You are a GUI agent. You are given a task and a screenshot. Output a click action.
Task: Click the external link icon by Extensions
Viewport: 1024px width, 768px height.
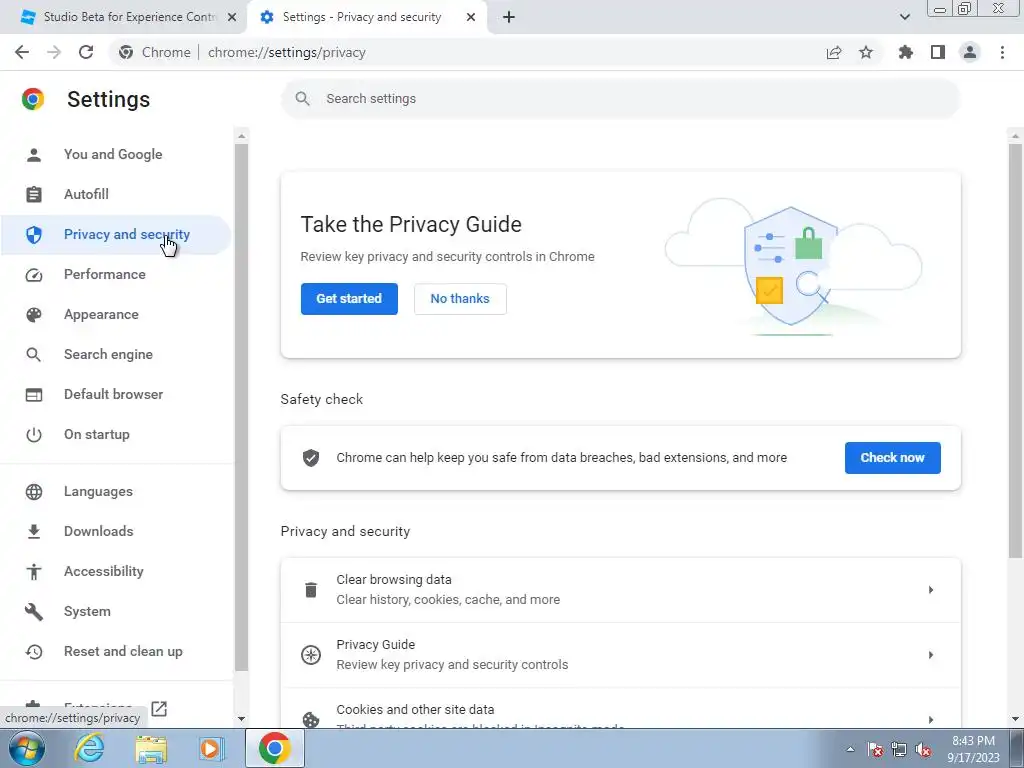tap(159, 709)
